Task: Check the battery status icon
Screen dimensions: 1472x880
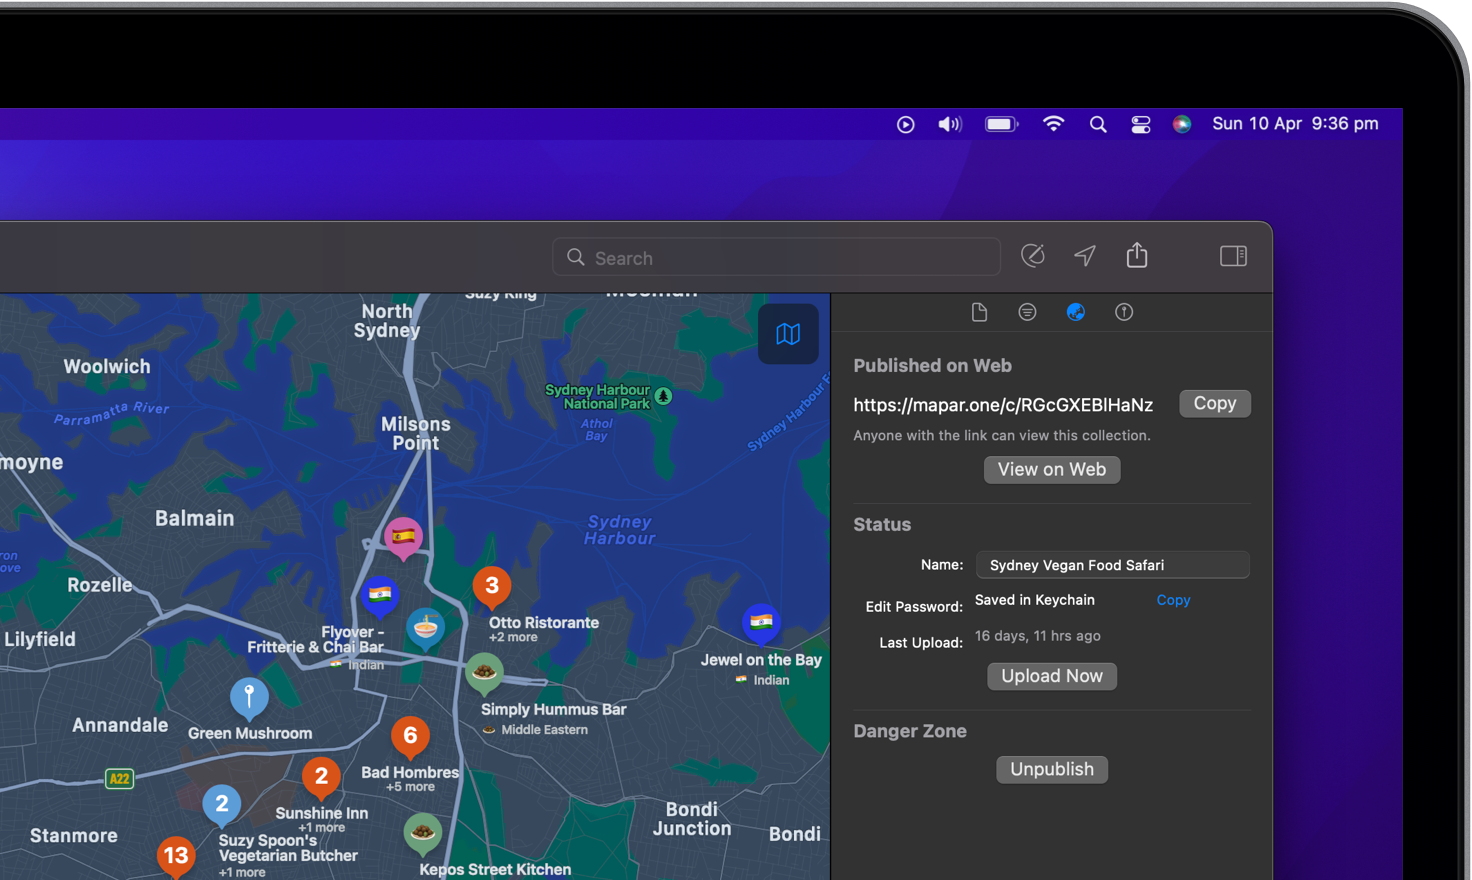Action: point(1001,124)
